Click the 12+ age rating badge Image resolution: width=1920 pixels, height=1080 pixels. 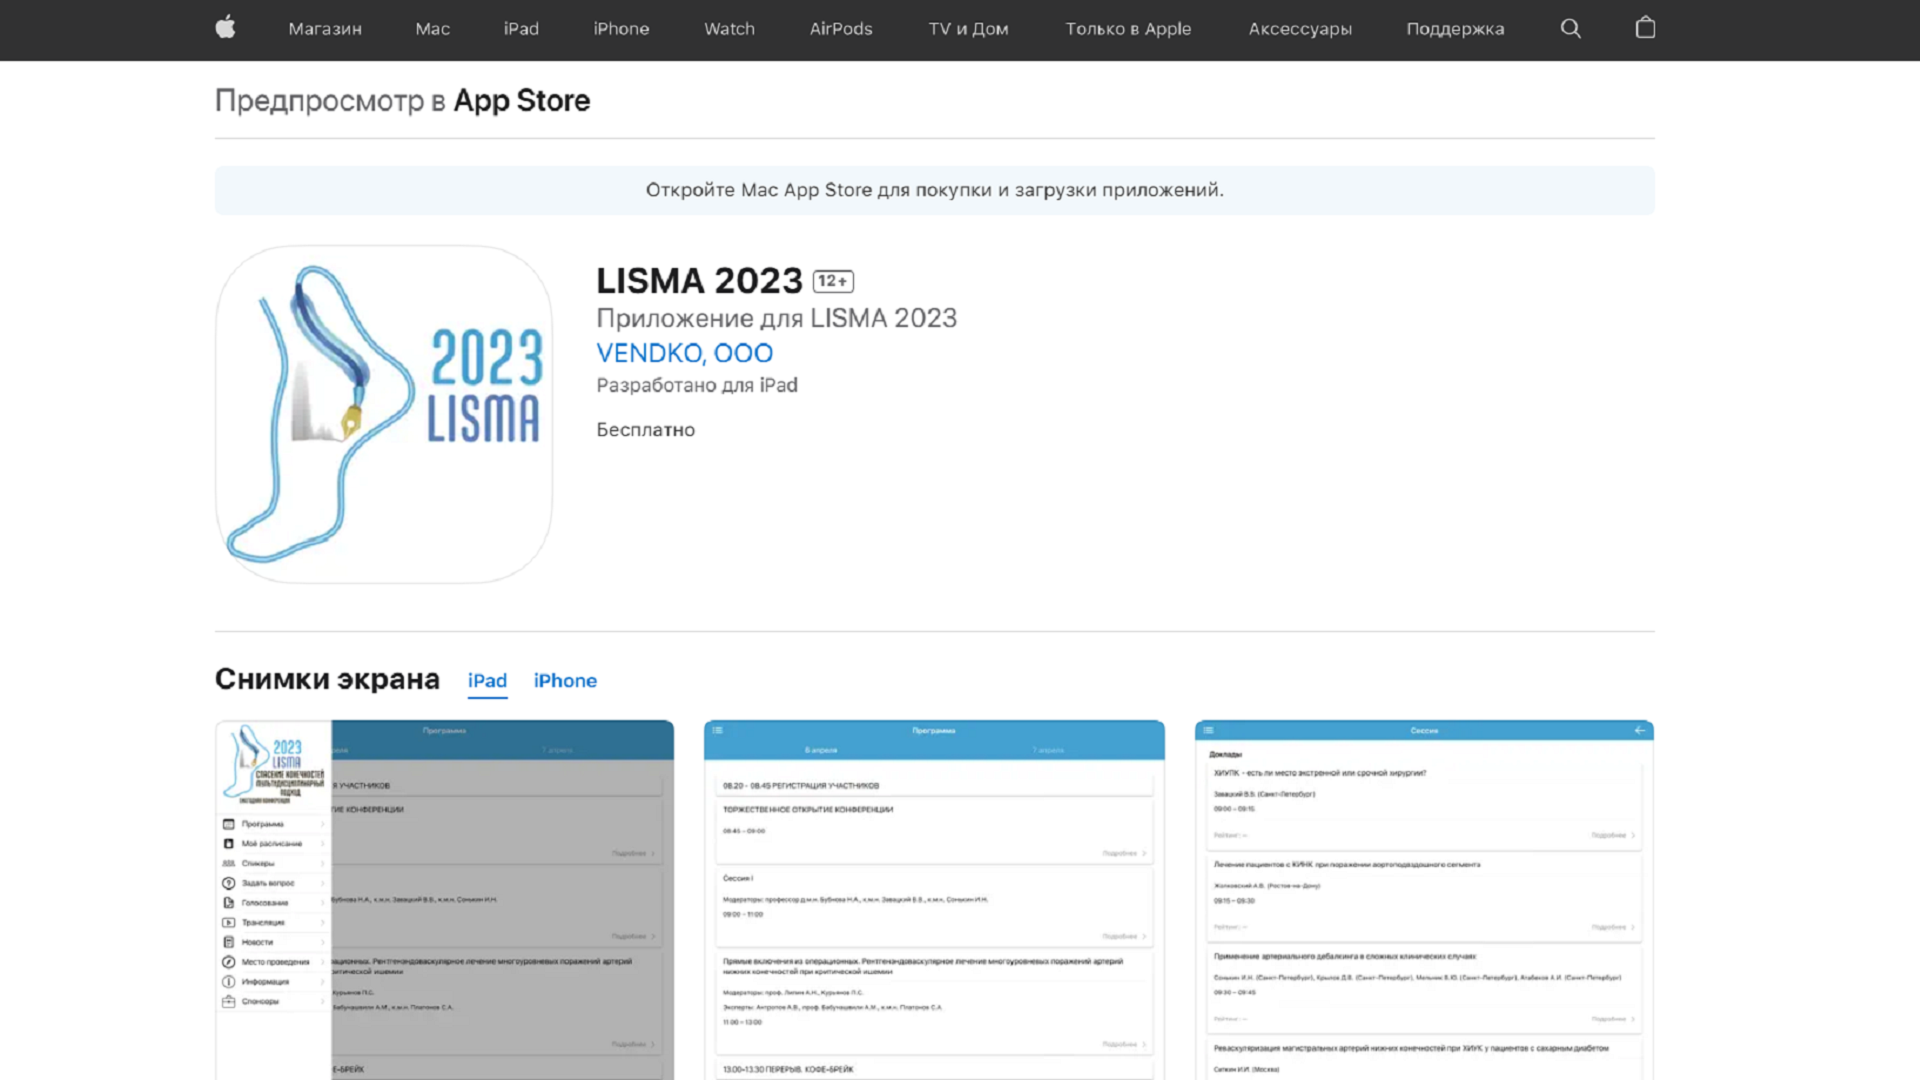[833, 281]
